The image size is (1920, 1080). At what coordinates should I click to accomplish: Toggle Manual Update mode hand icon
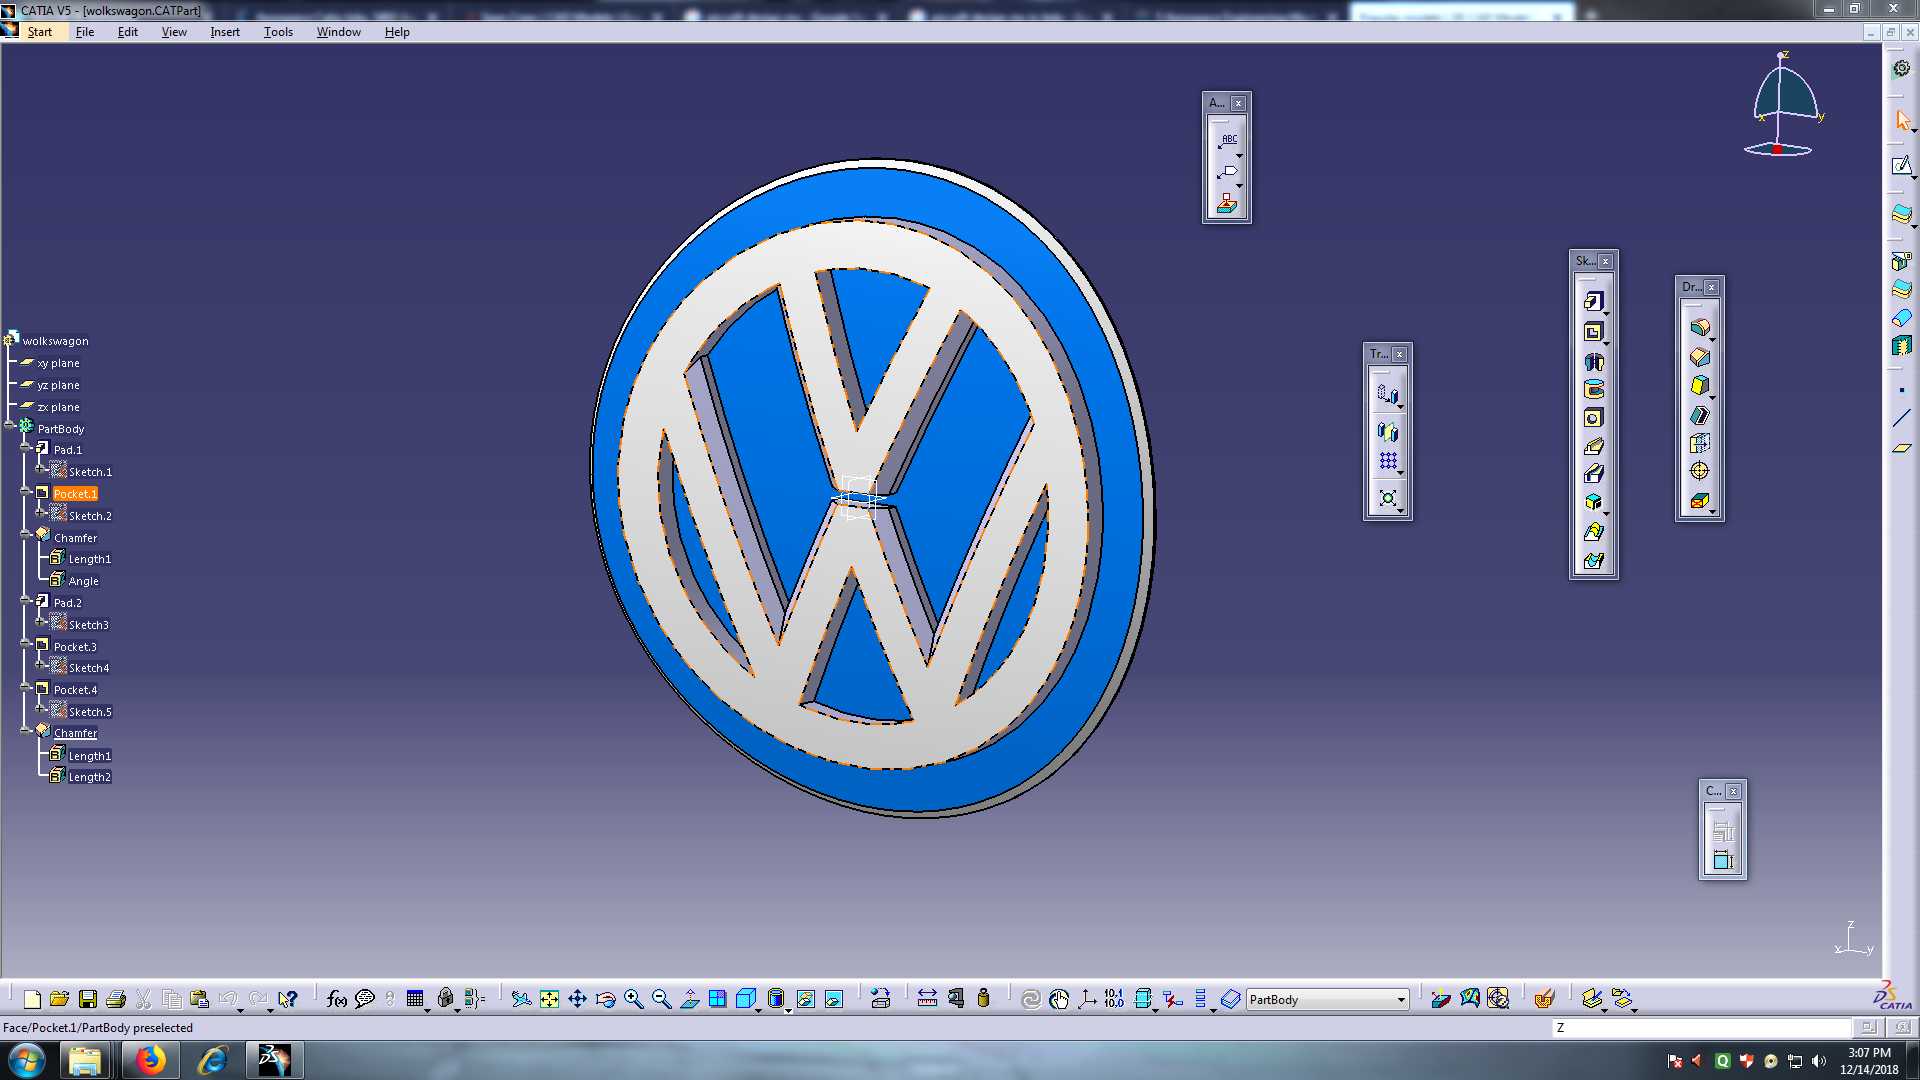pos(1059,999)
